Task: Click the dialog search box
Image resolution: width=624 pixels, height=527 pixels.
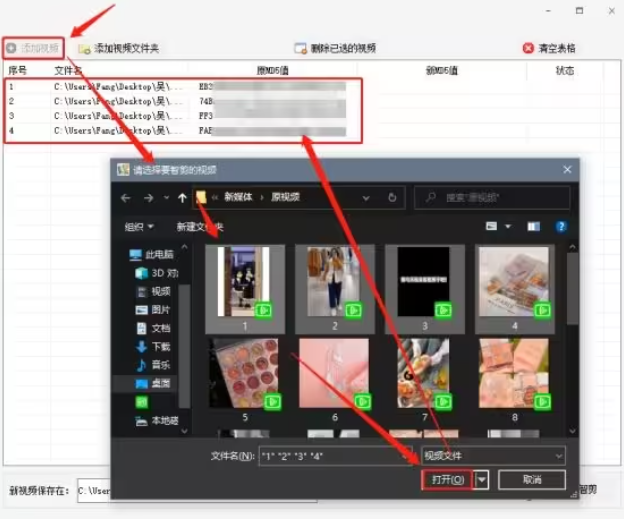Action: (499, 198)
